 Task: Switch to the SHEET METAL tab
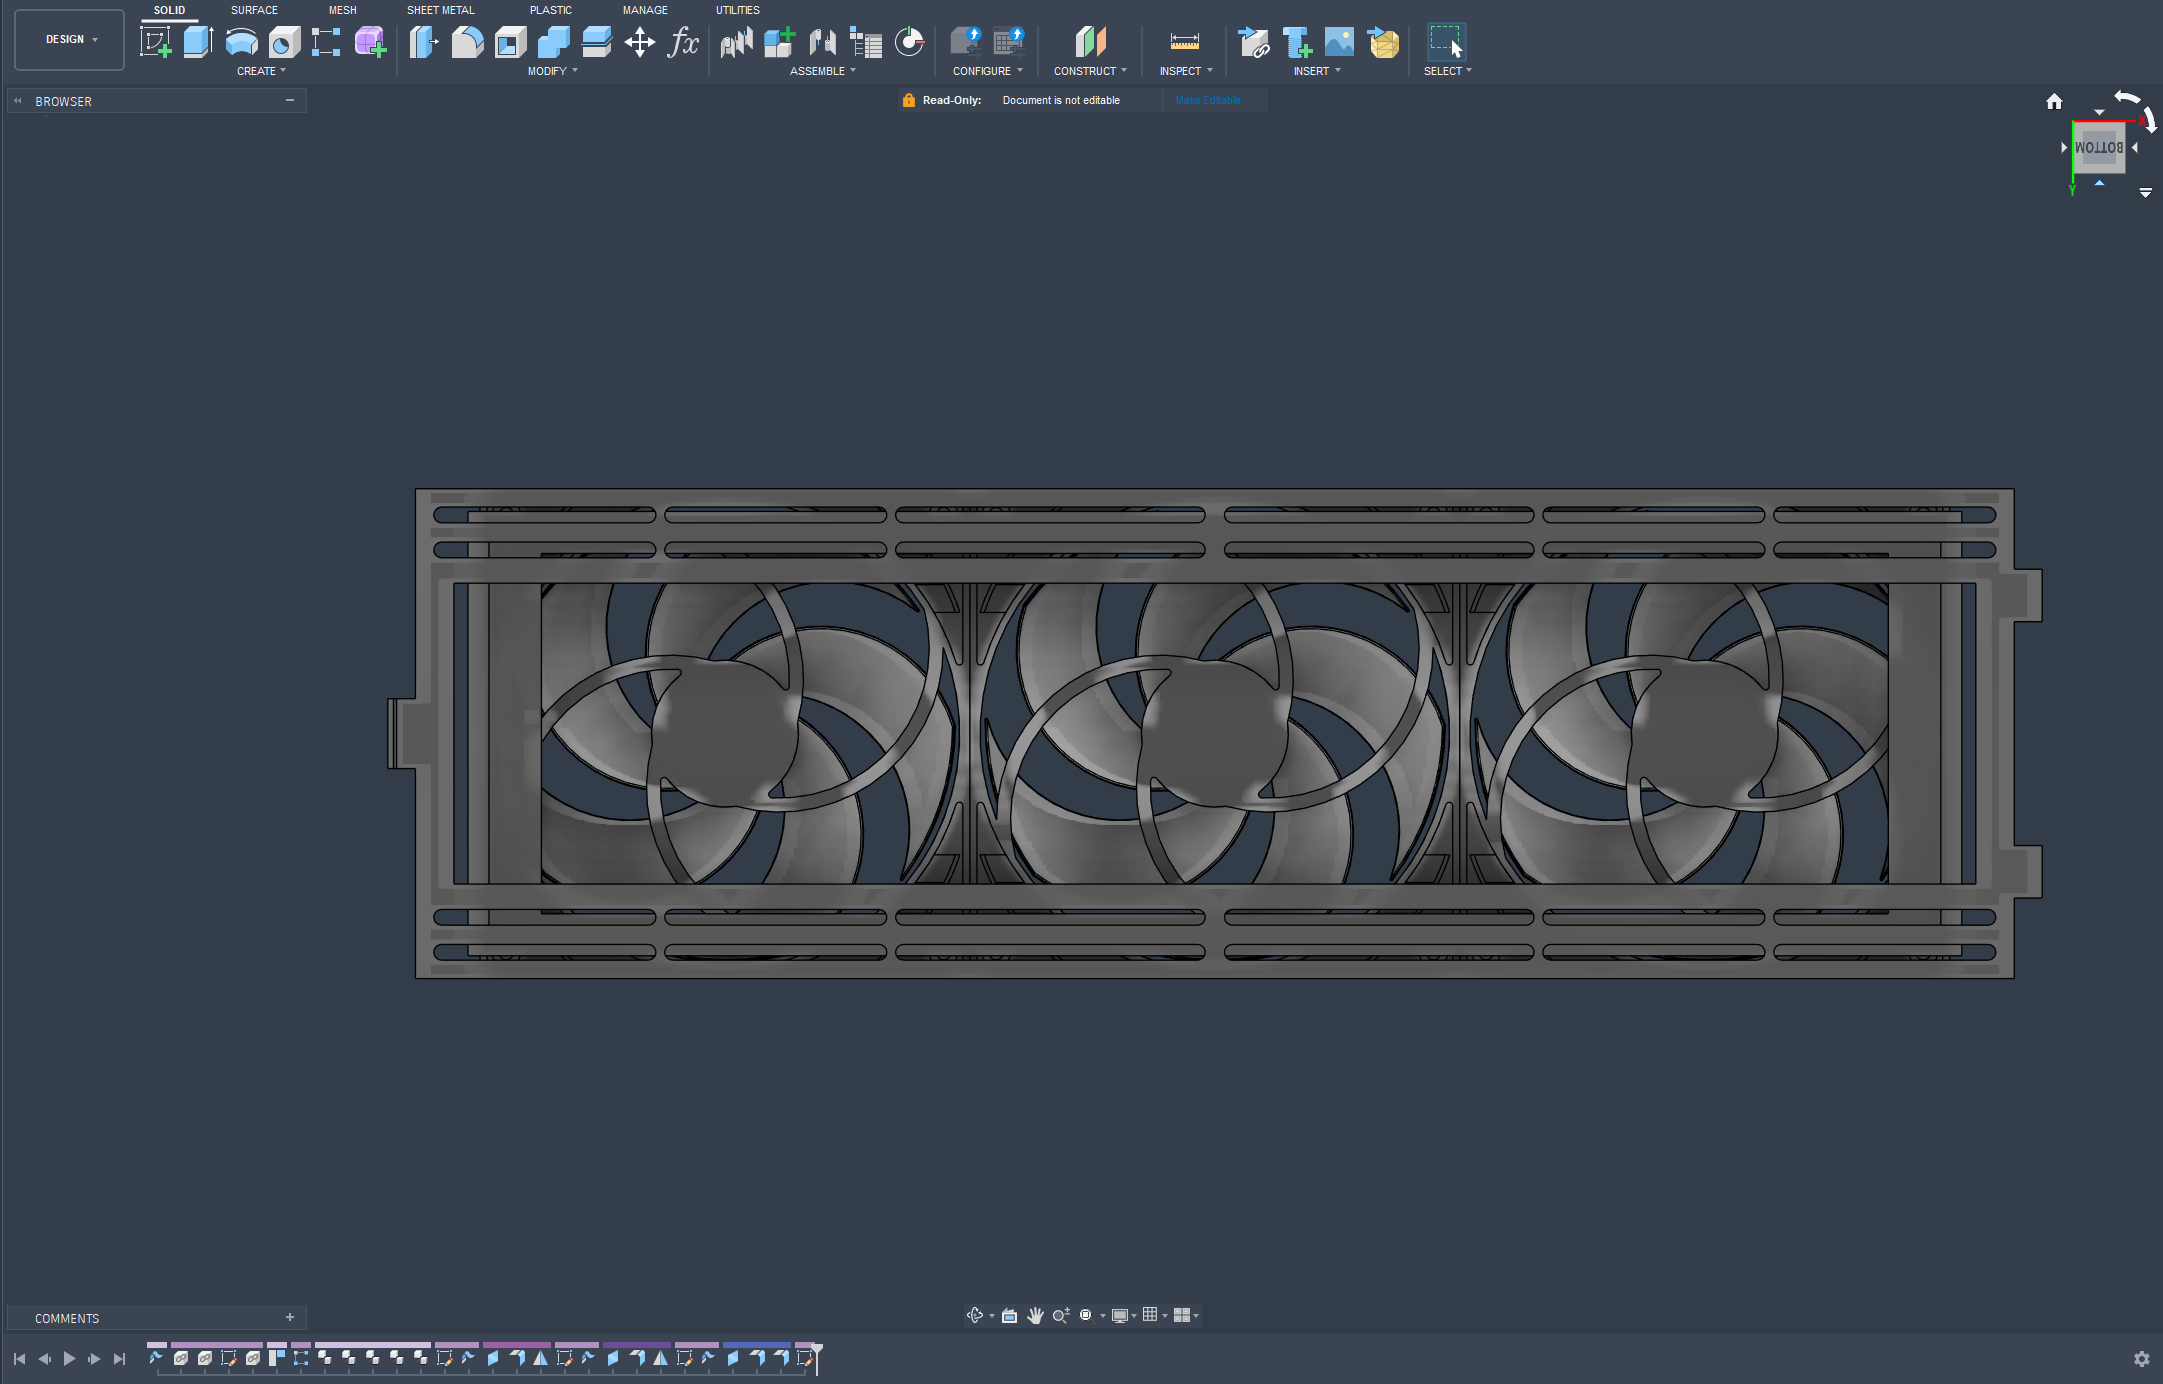pyautogui.click(x=440, y=10)
